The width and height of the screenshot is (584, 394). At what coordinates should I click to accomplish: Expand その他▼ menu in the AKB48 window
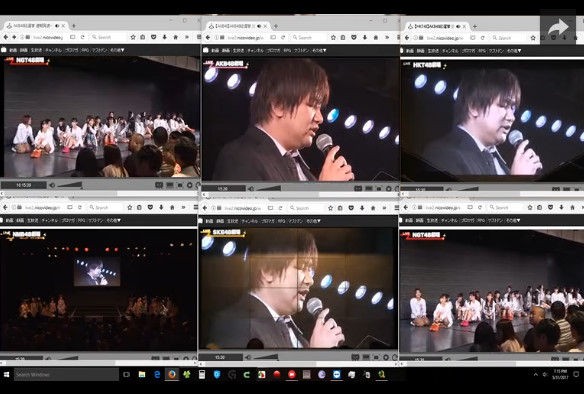coord(319,50)
